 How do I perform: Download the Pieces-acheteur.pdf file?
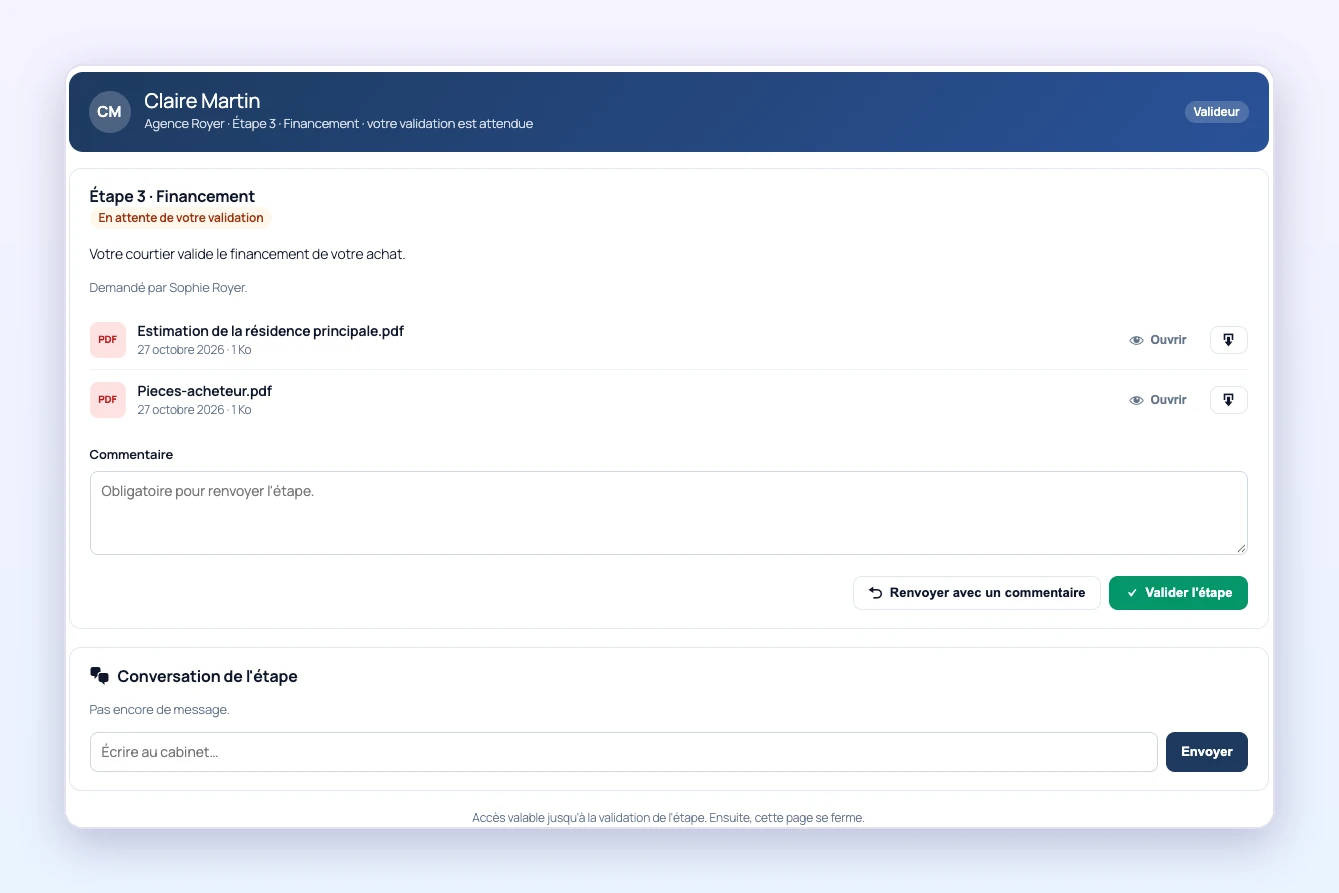[1228, 400]
